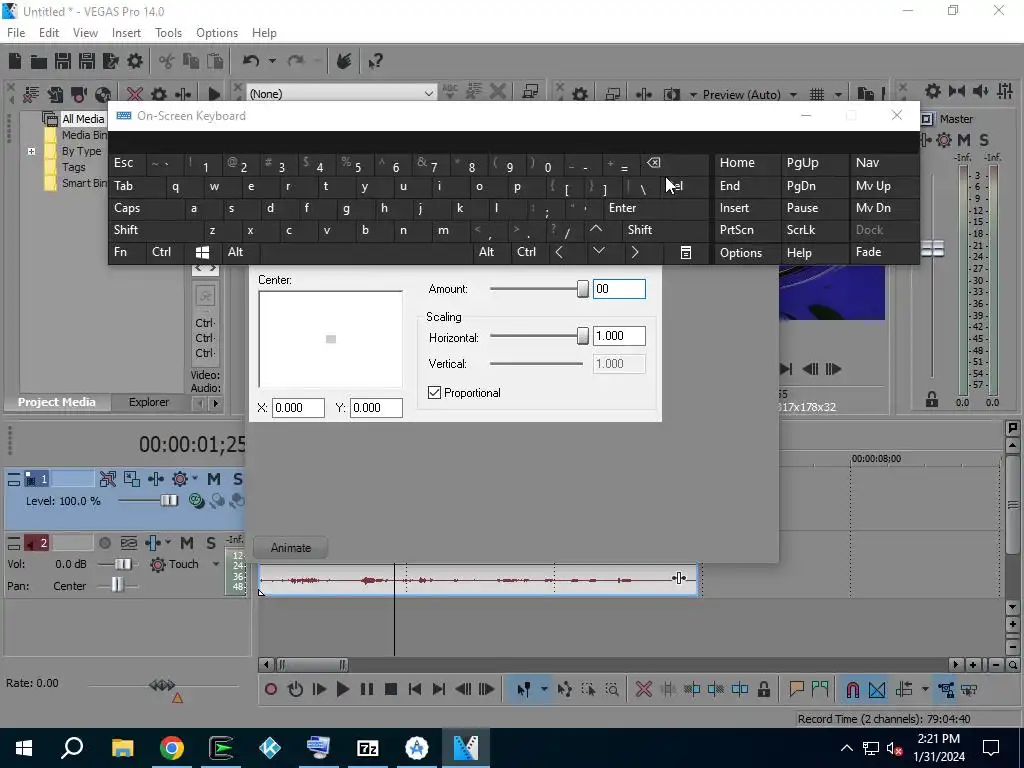Open the Edit tool dropdown arrow
The image size is (1024, 768).
click(543, 689)
